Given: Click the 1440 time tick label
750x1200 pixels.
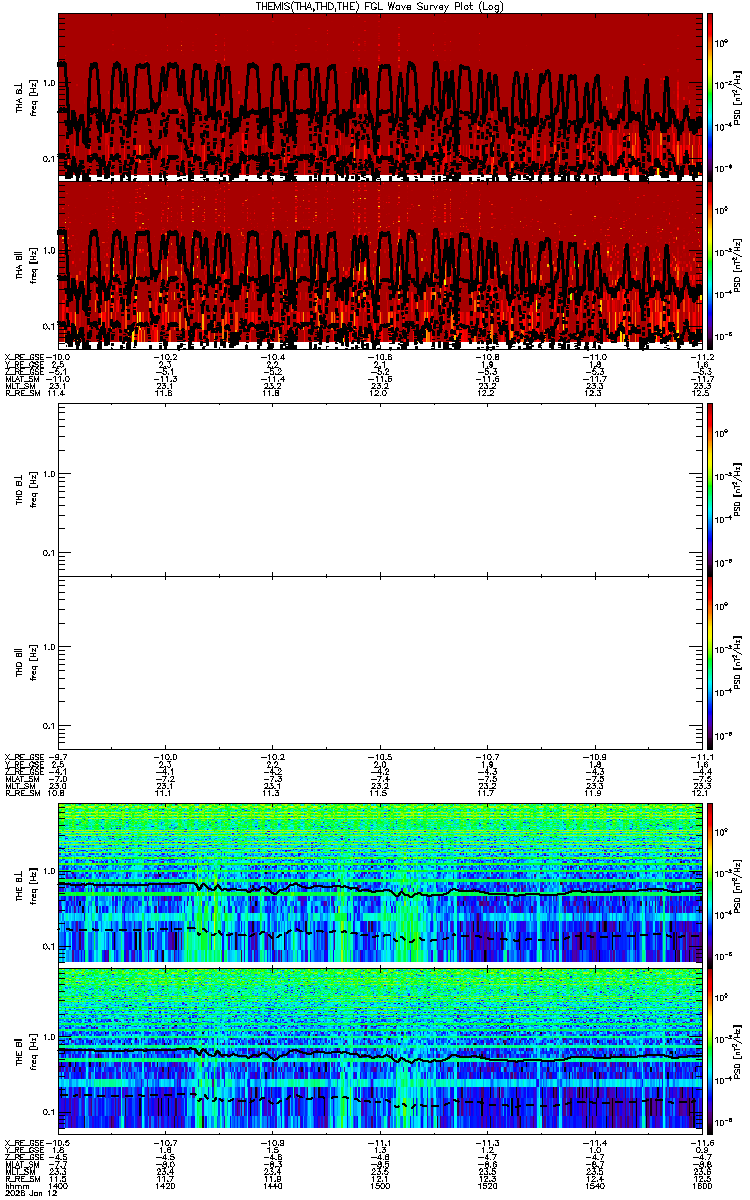Looking at the screenshot, I should [273, 1186].
